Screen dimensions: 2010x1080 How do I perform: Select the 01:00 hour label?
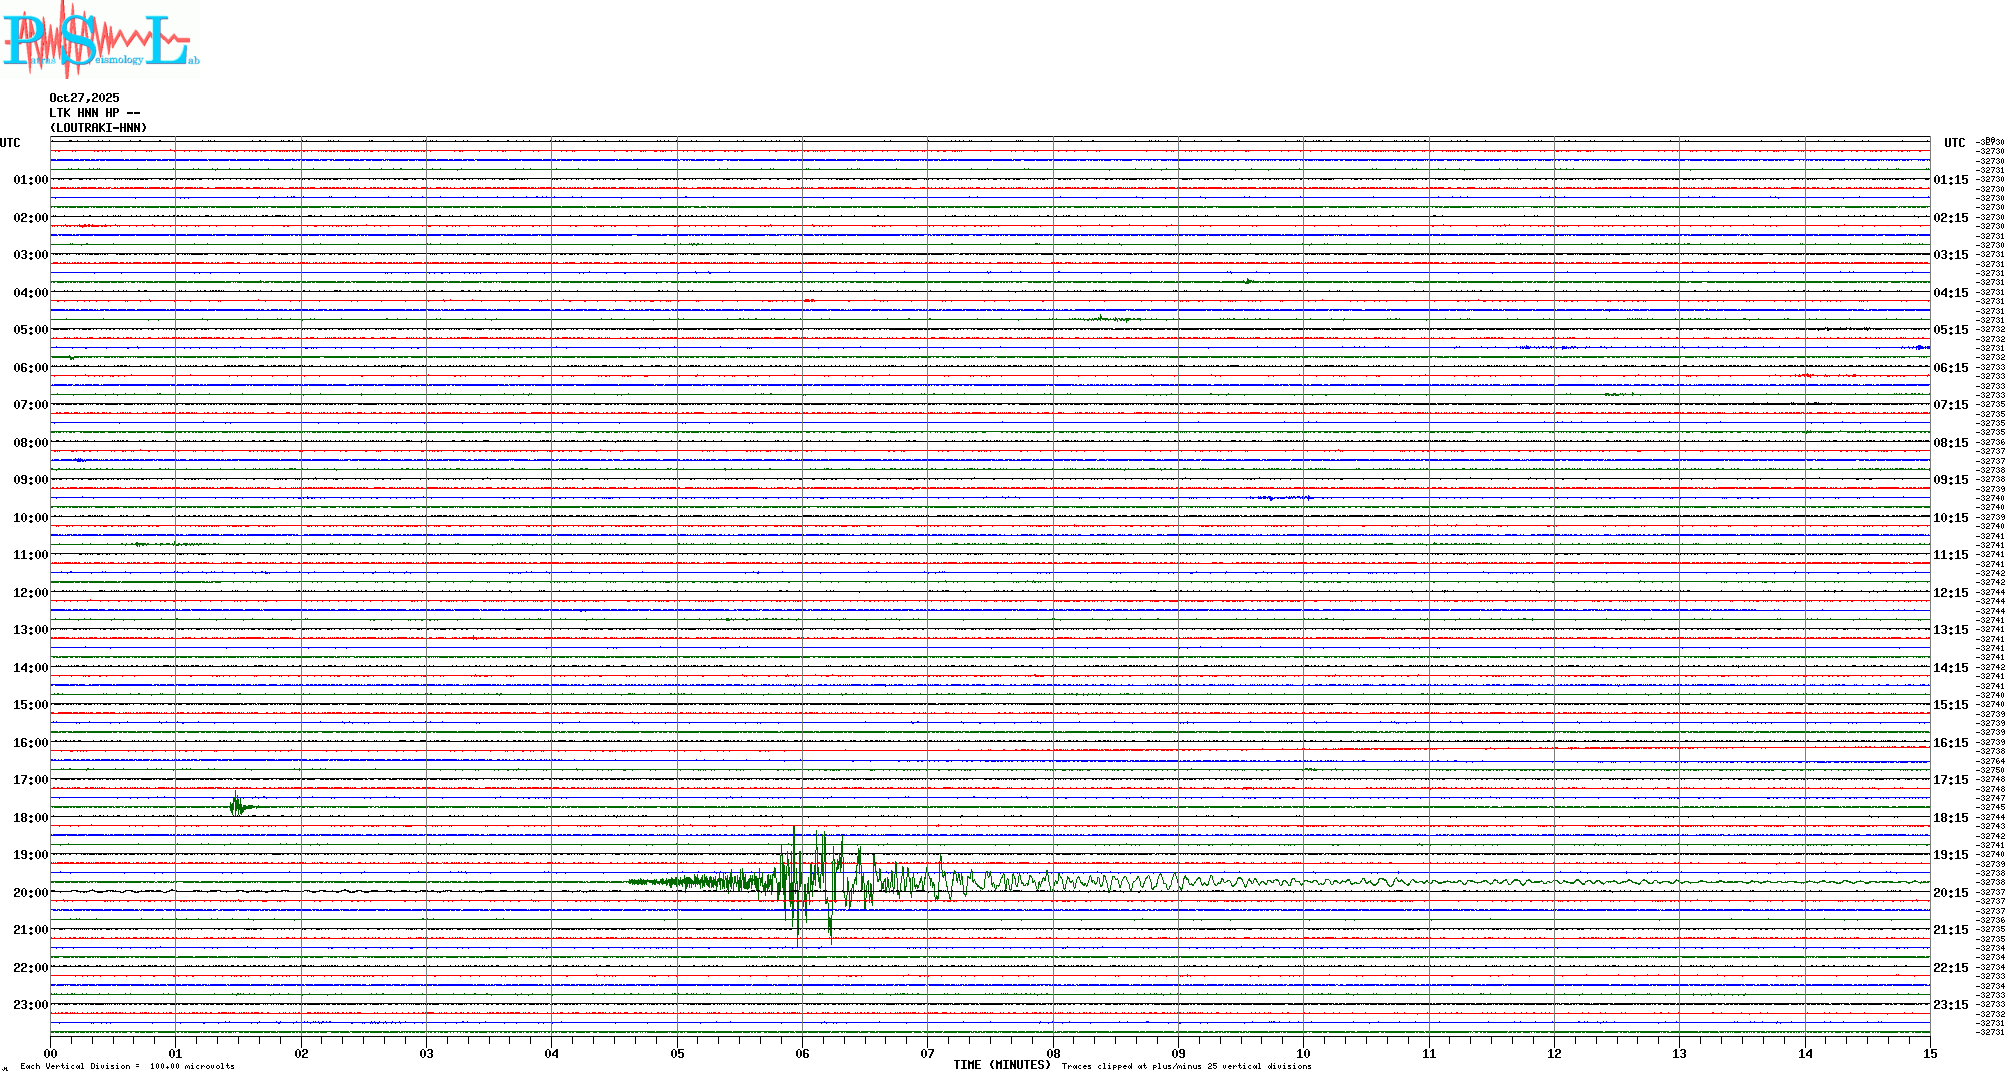click(30, 180)
